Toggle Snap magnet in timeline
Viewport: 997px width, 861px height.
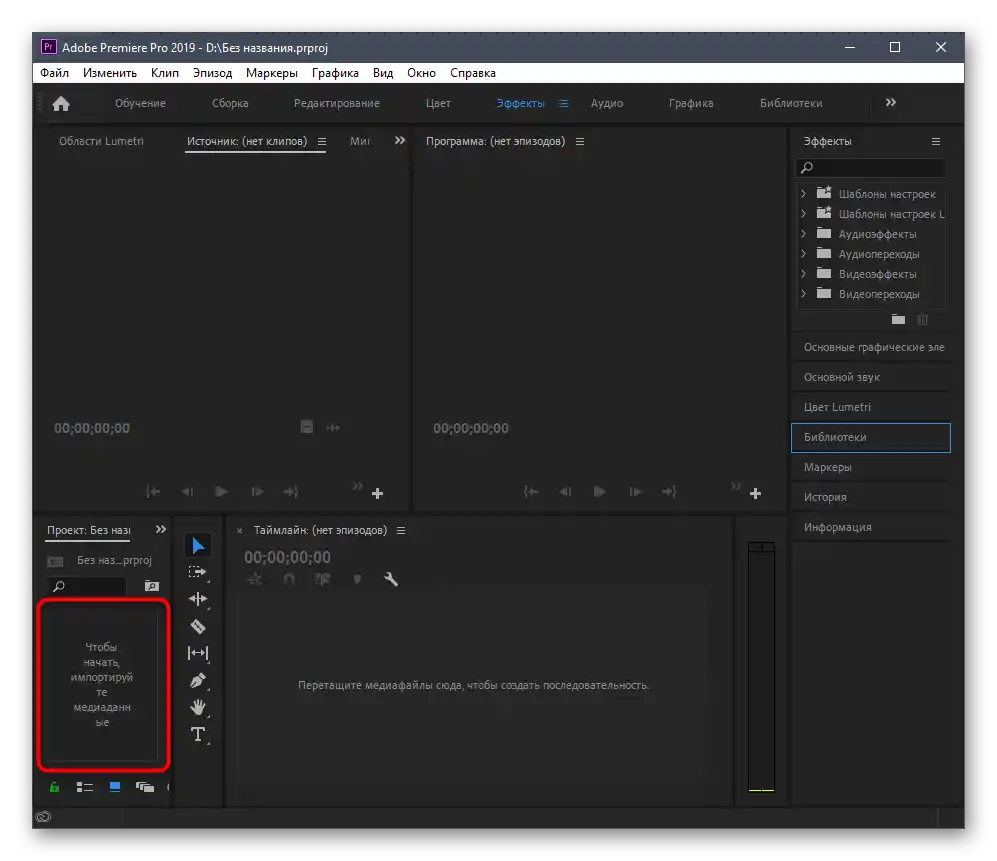coord(289,579)
